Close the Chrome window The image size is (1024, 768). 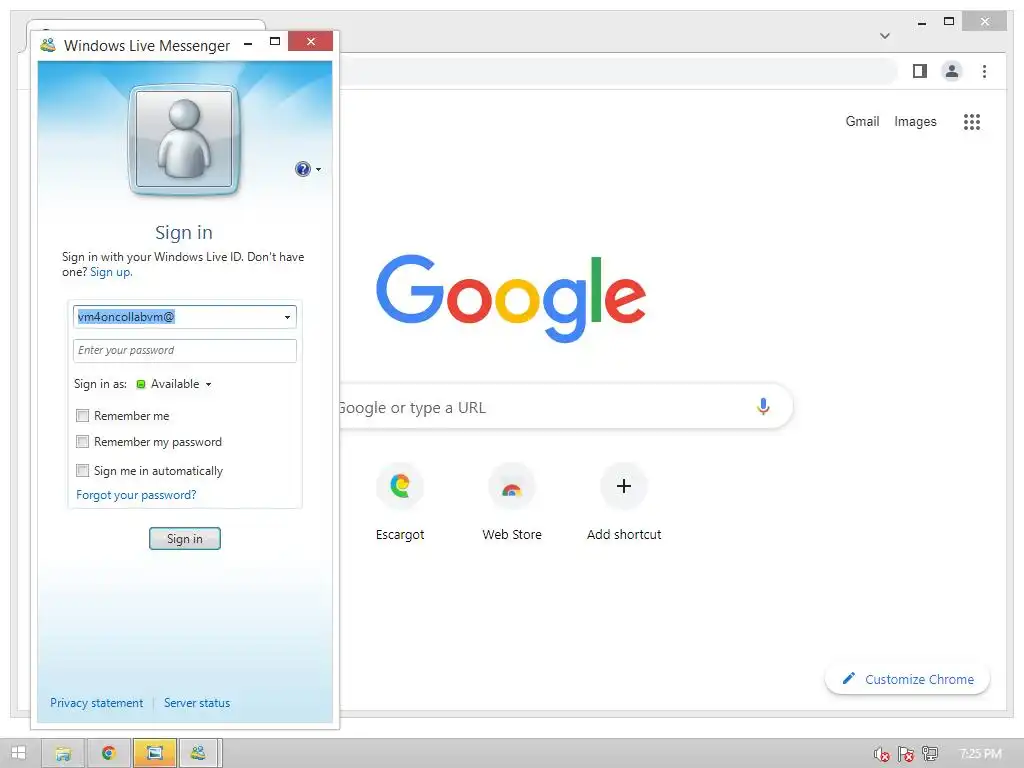click(985, 22)
